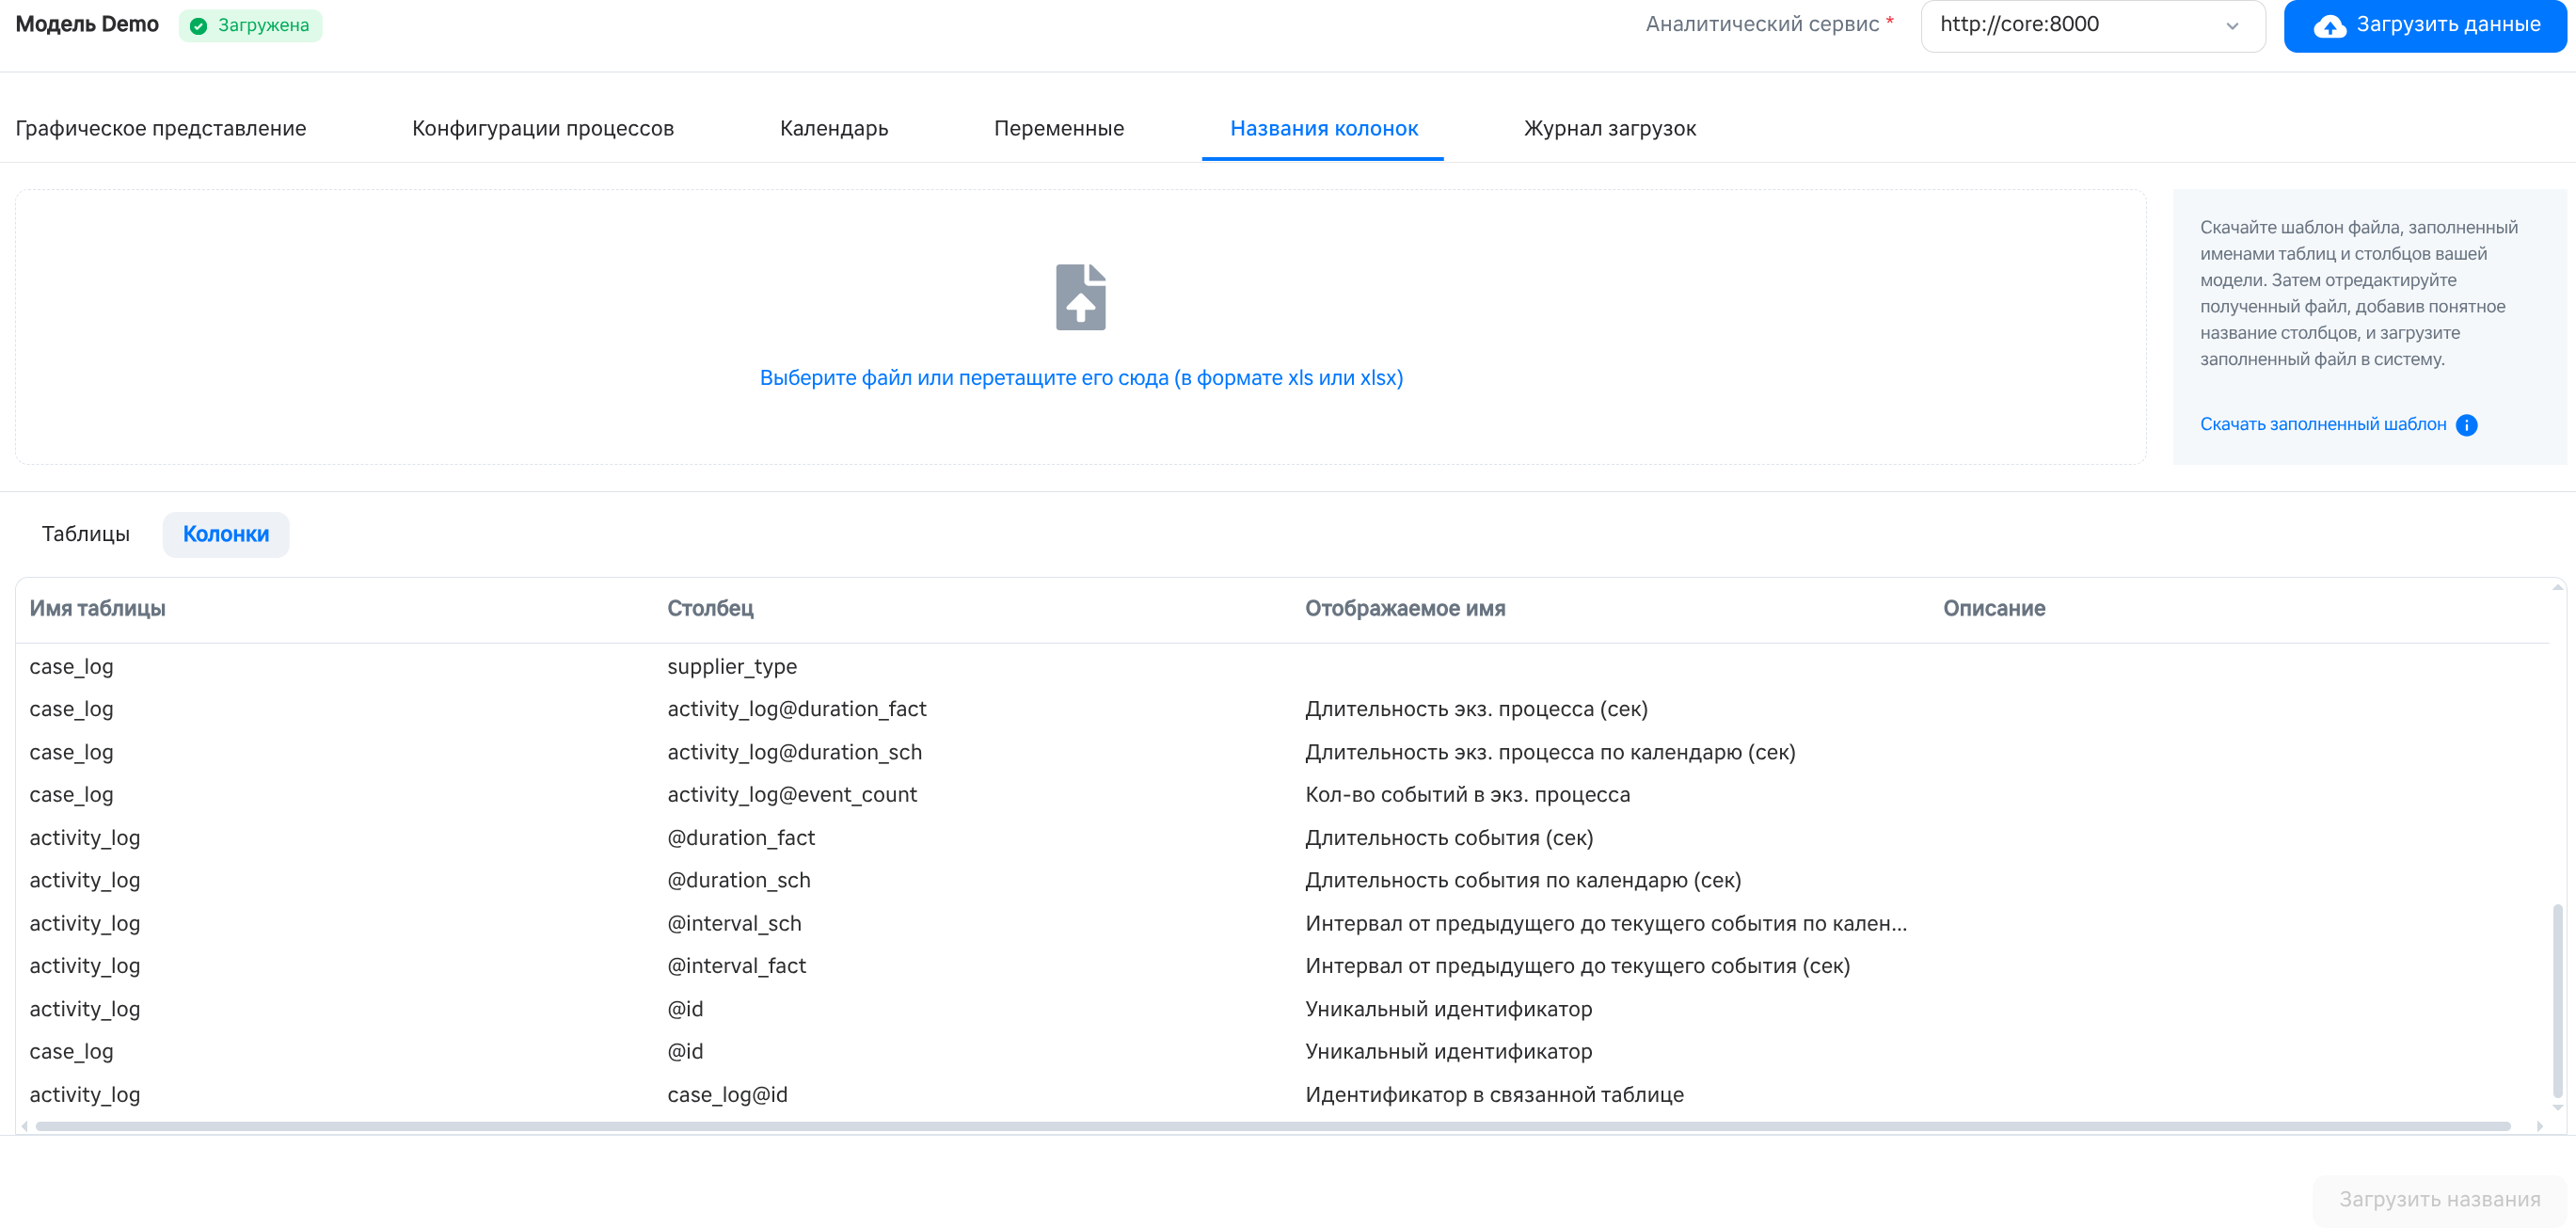Click the scroll-right arrow of table
The width and height of the screenshot is (2576, 1228).
(2539, 1126)
